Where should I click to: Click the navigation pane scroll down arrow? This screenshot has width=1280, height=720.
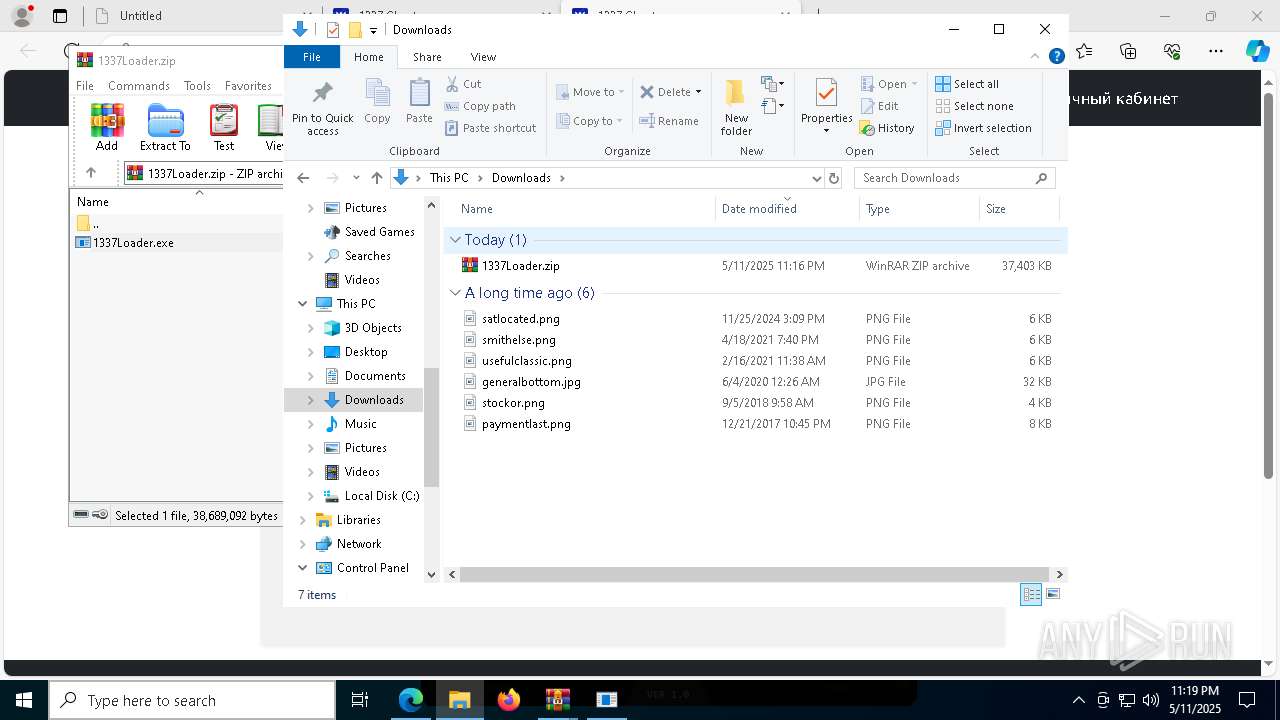(x=432, y=575)
